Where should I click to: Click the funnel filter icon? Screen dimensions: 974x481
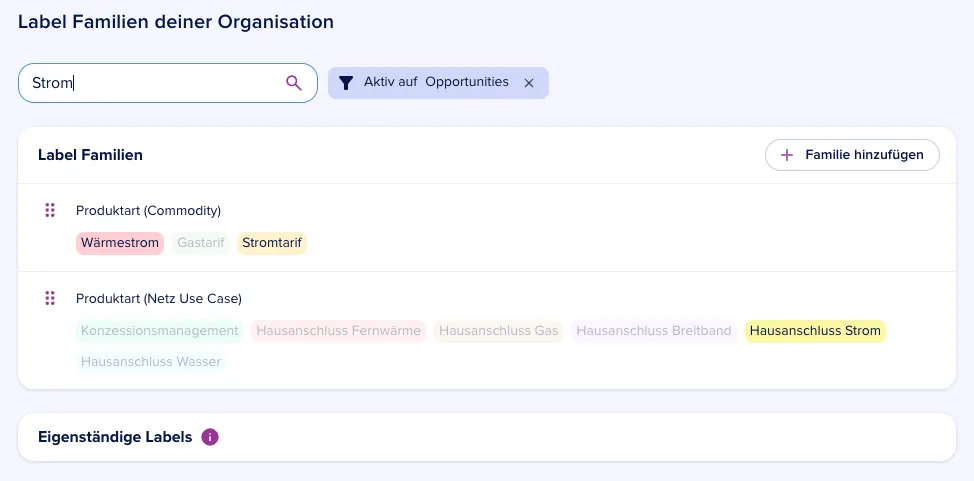(x=347, y=83)
